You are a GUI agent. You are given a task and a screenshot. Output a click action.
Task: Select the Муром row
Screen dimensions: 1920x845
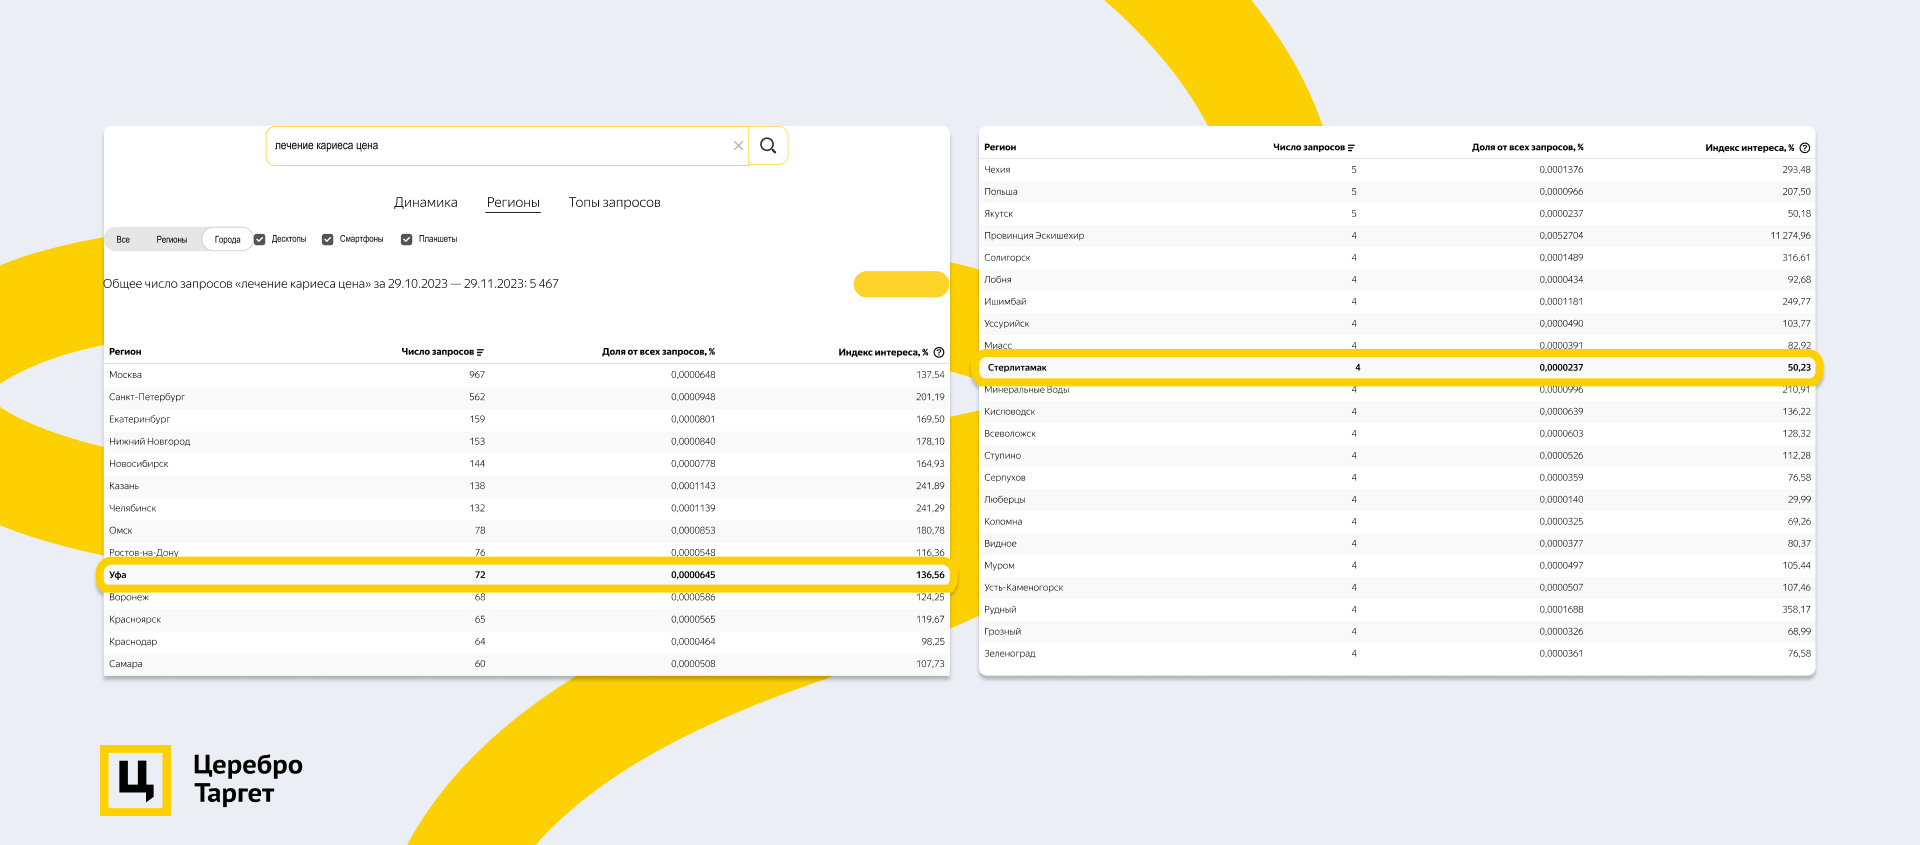tap(1397, 566)
